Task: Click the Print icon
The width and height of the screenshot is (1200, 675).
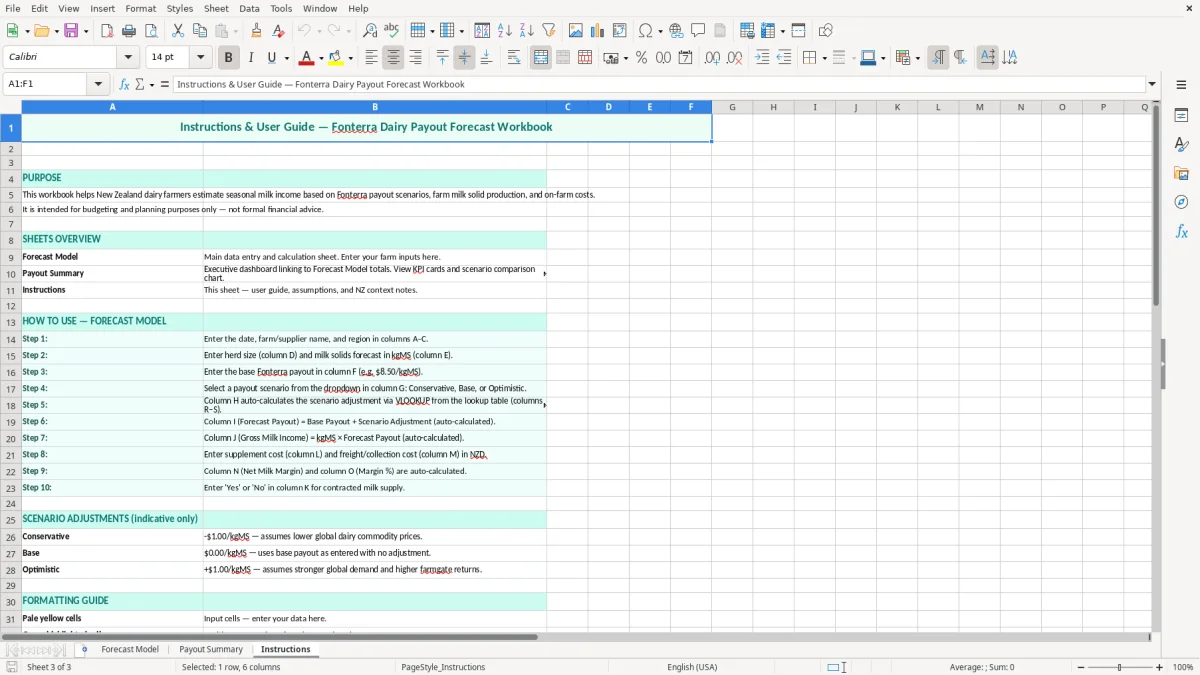Action: (x=129, y=31)
